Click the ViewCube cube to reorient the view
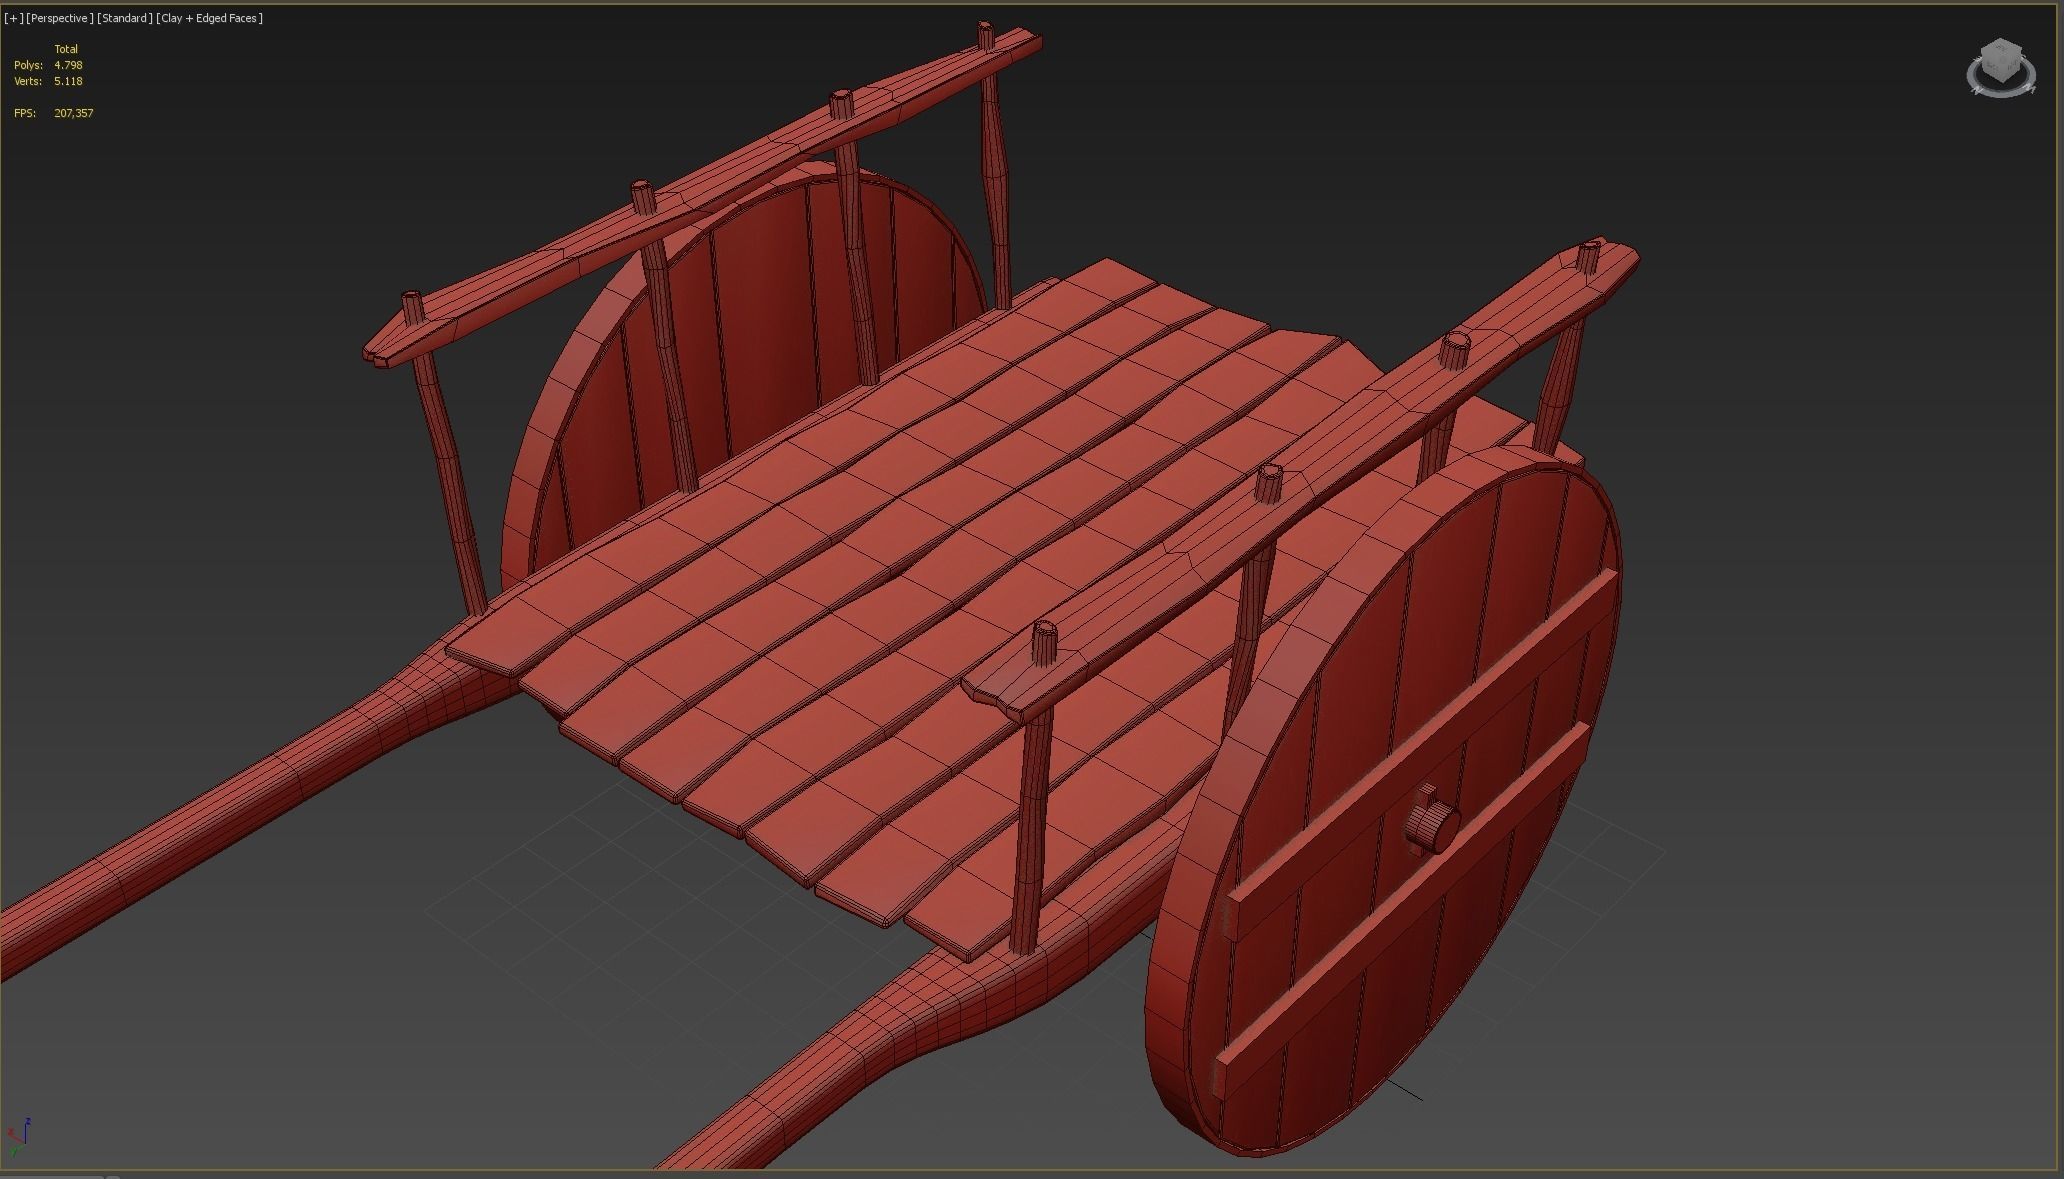Viewport: 2064px width, 1179px height. click(2001, 61)
